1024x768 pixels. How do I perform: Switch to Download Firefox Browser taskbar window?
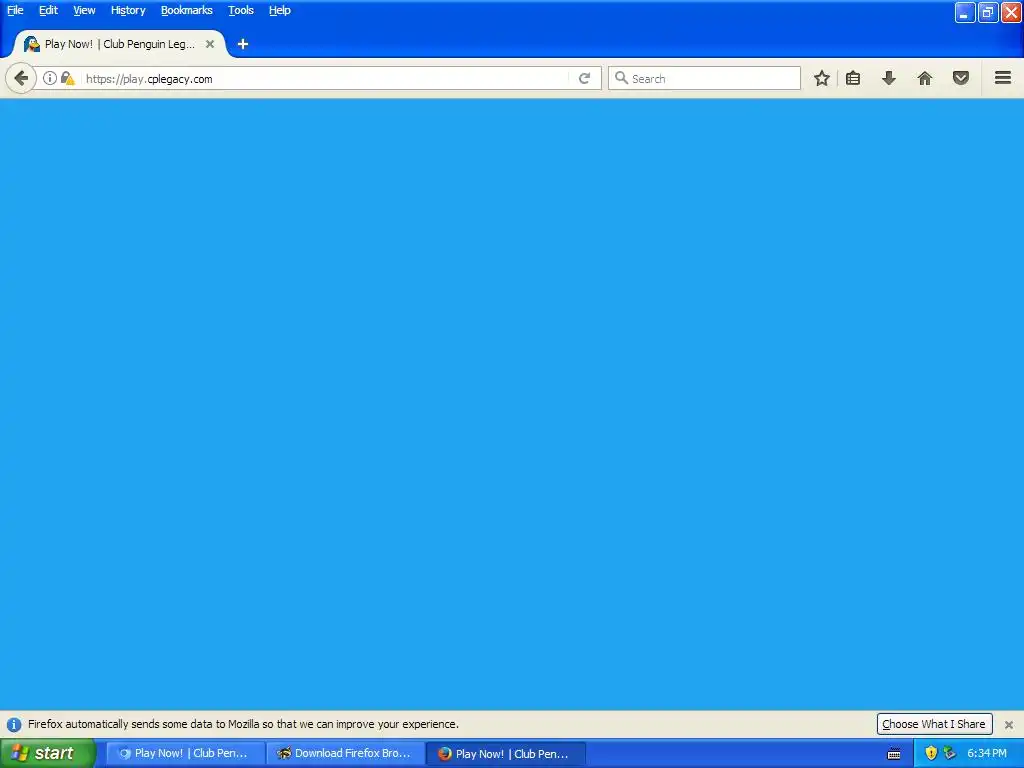[345, 753]
